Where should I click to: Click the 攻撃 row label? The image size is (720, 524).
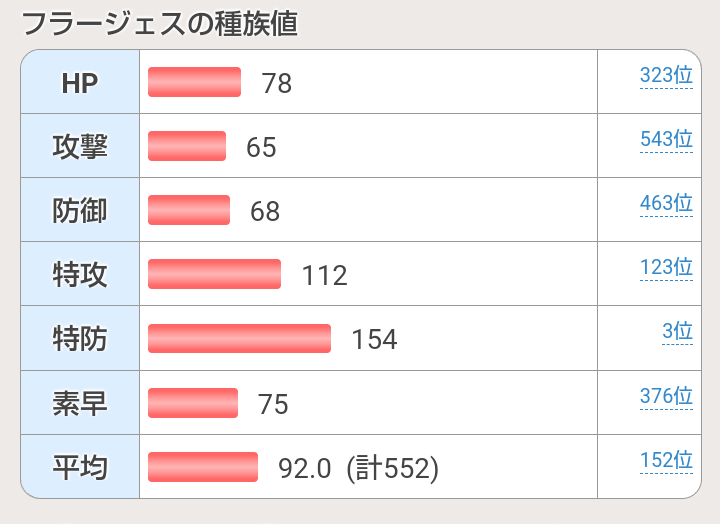coord(80,147)
